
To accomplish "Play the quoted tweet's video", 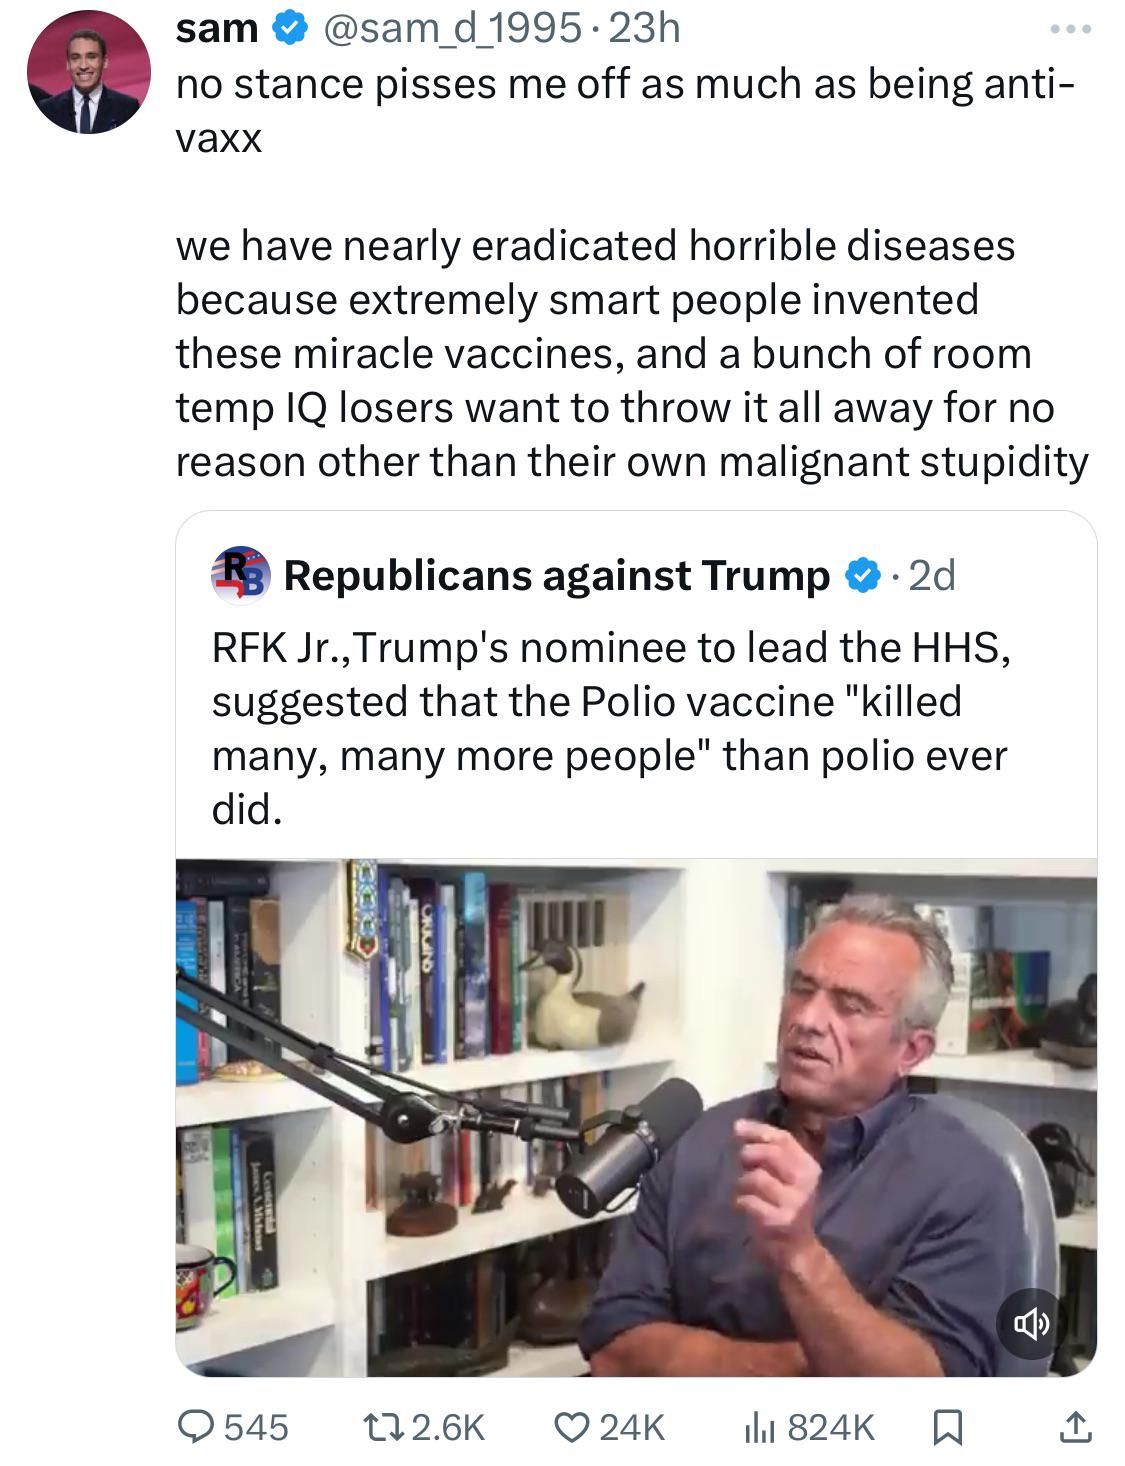I will point(636,1116).
